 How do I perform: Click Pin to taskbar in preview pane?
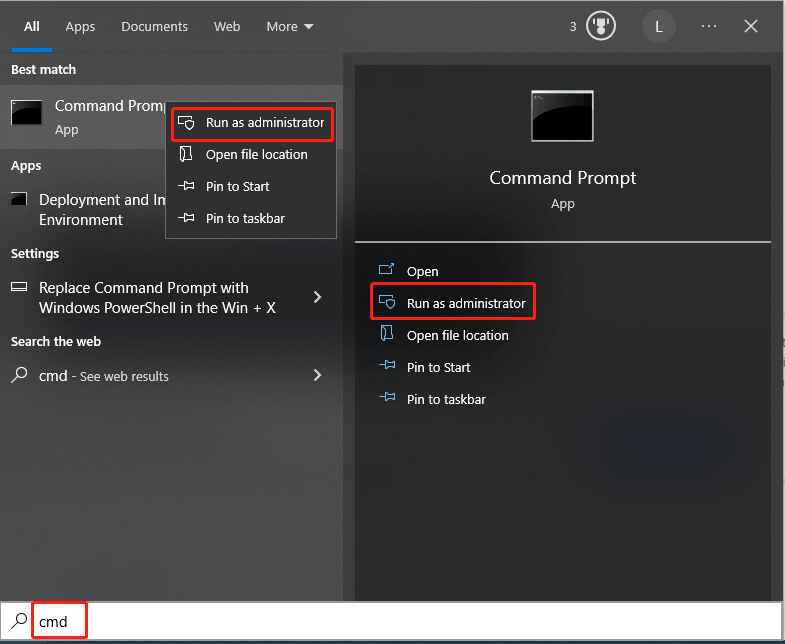pos(446,400)
